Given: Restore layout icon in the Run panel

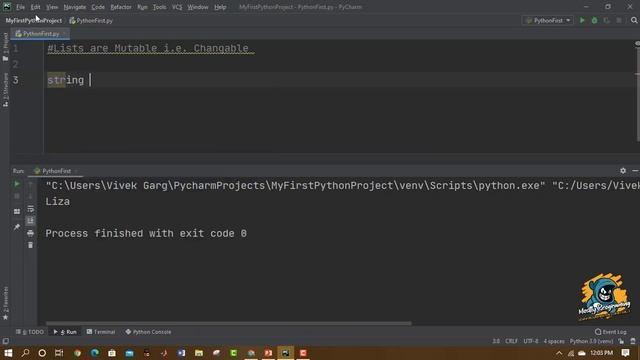Looking at the screenshot, I should 17,211.
